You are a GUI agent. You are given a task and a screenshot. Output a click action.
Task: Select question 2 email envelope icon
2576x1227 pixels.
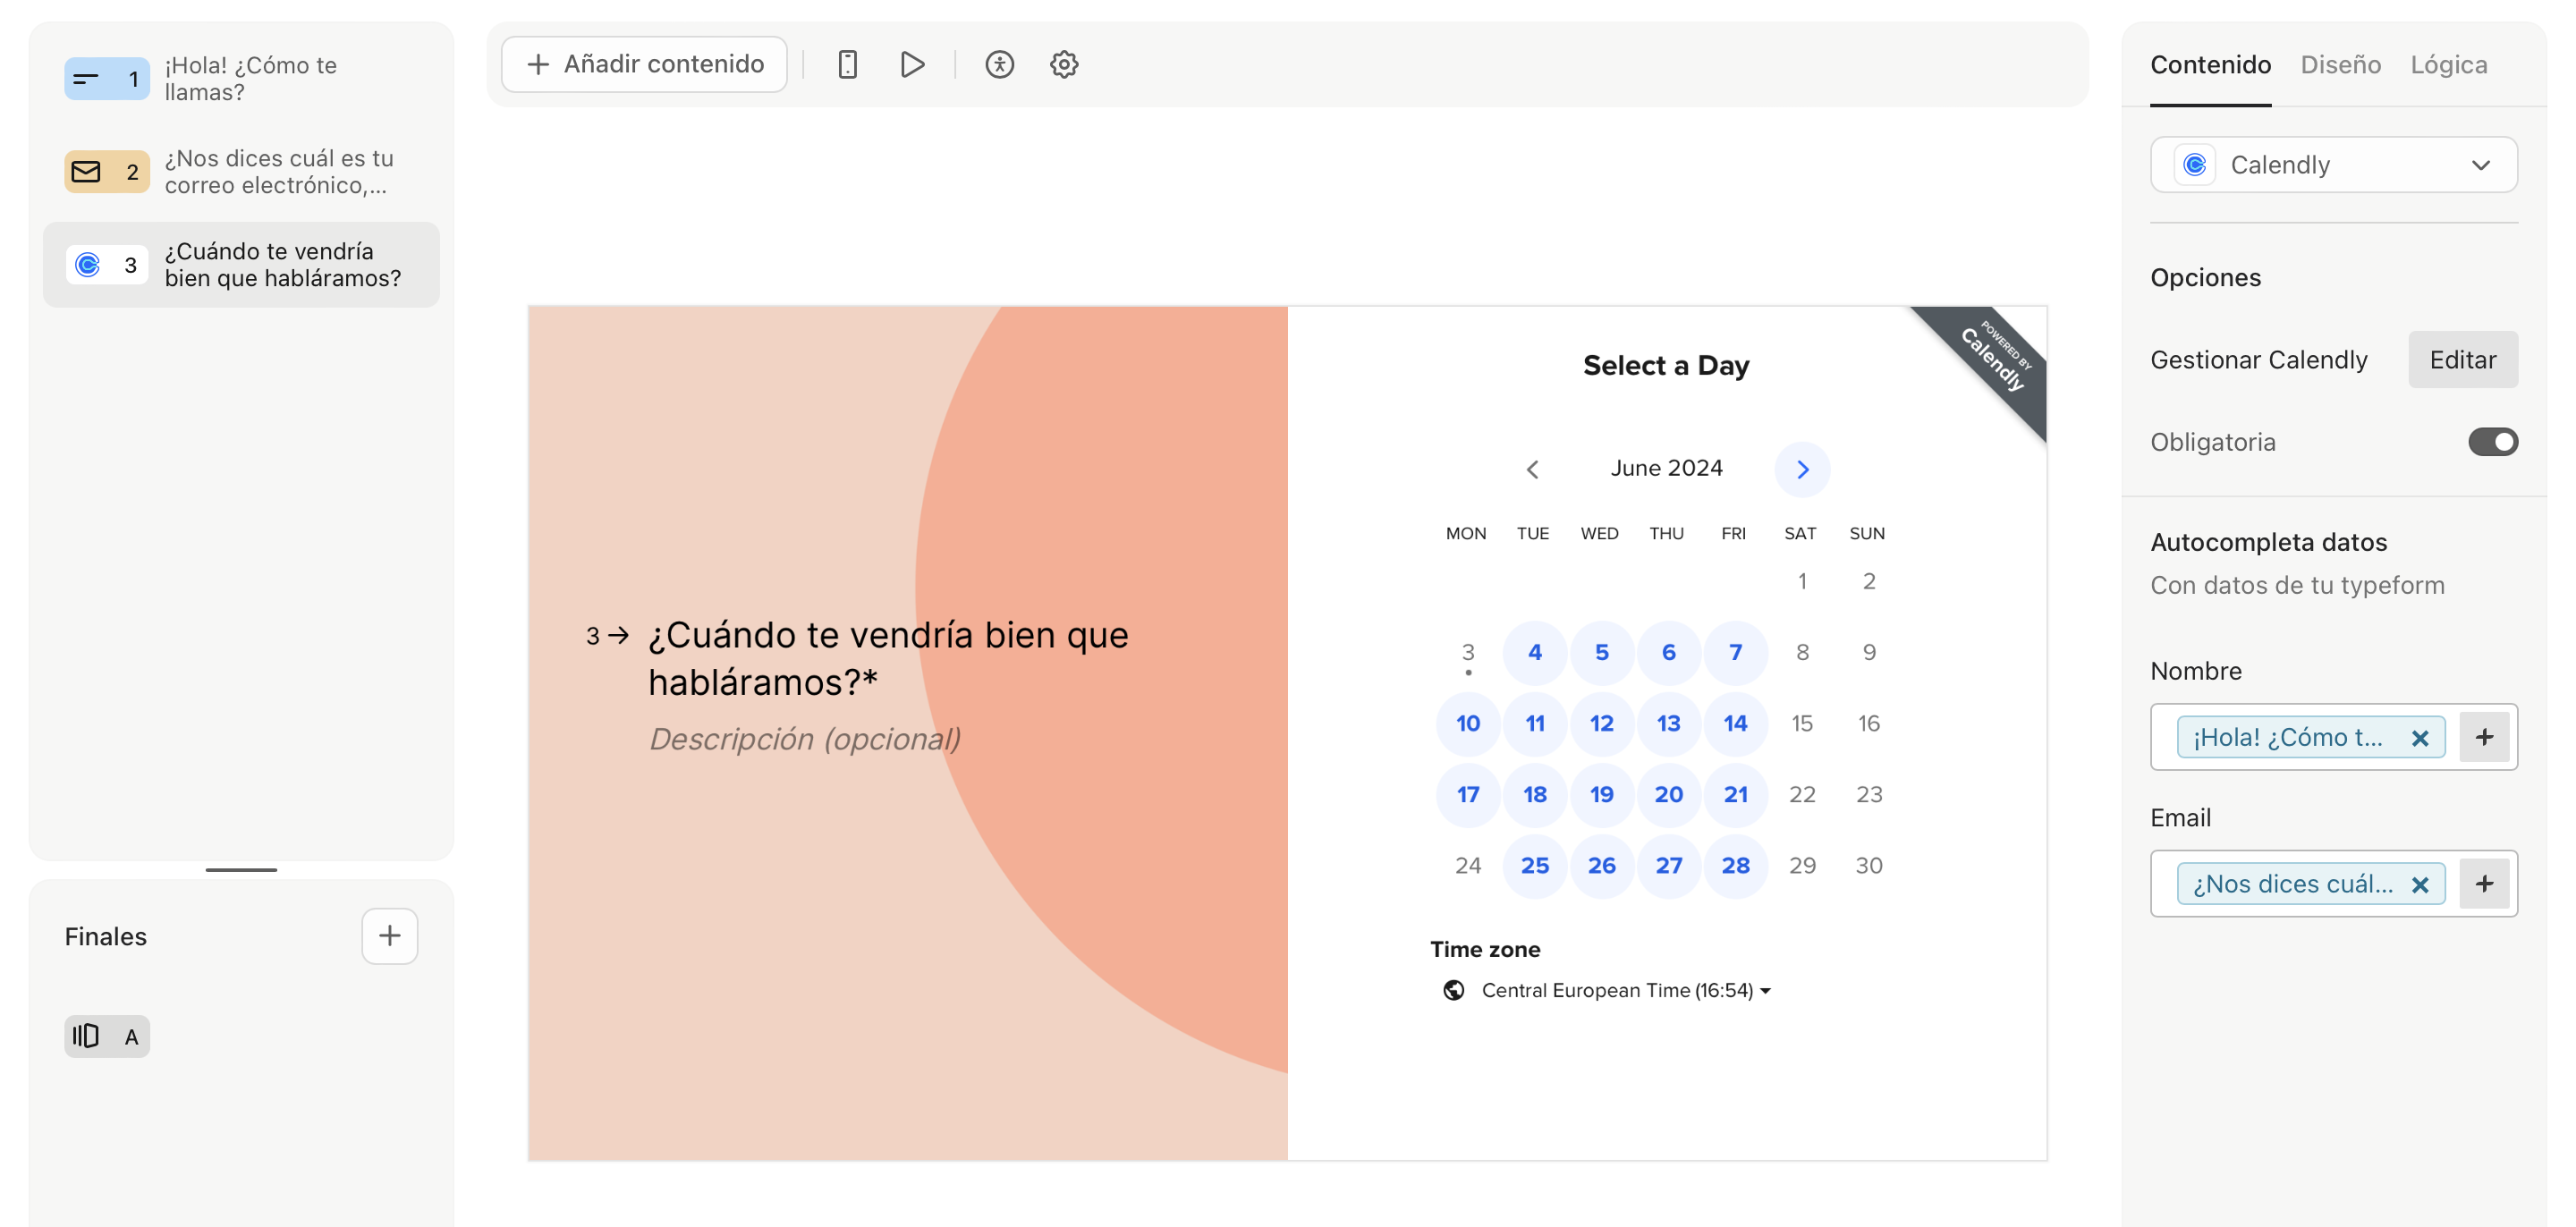[107, 171]
